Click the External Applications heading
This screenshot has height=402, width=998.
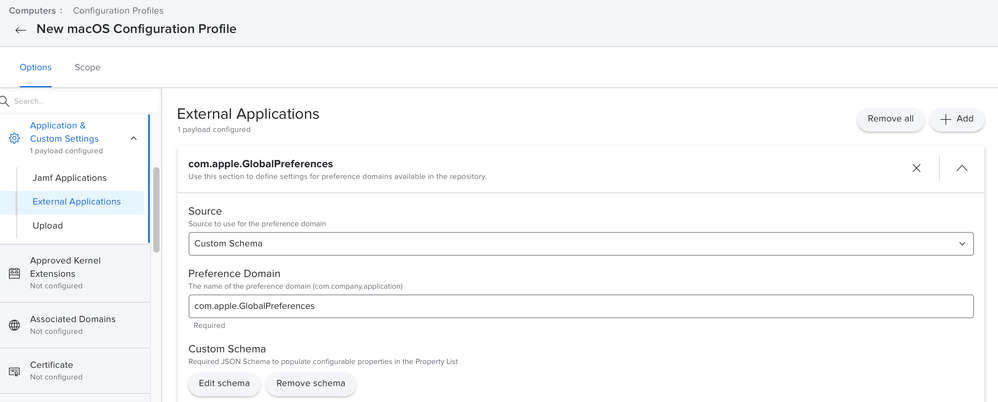248,114
